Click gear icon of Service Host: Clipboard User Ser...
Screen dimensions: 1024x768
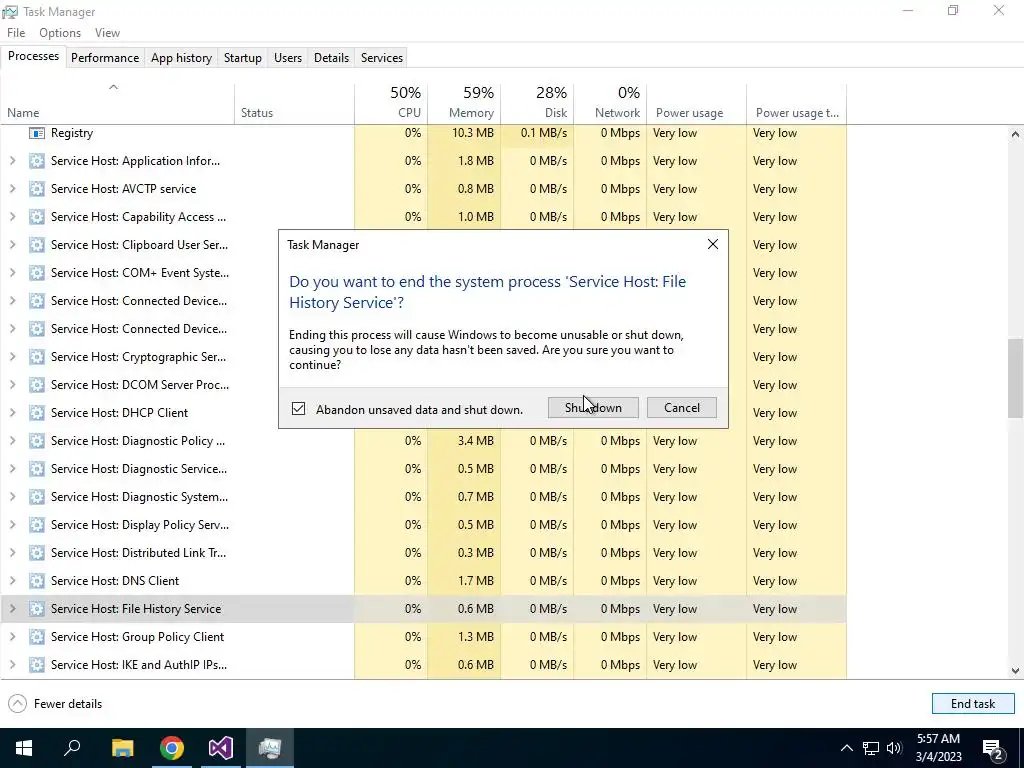point(37,245)
